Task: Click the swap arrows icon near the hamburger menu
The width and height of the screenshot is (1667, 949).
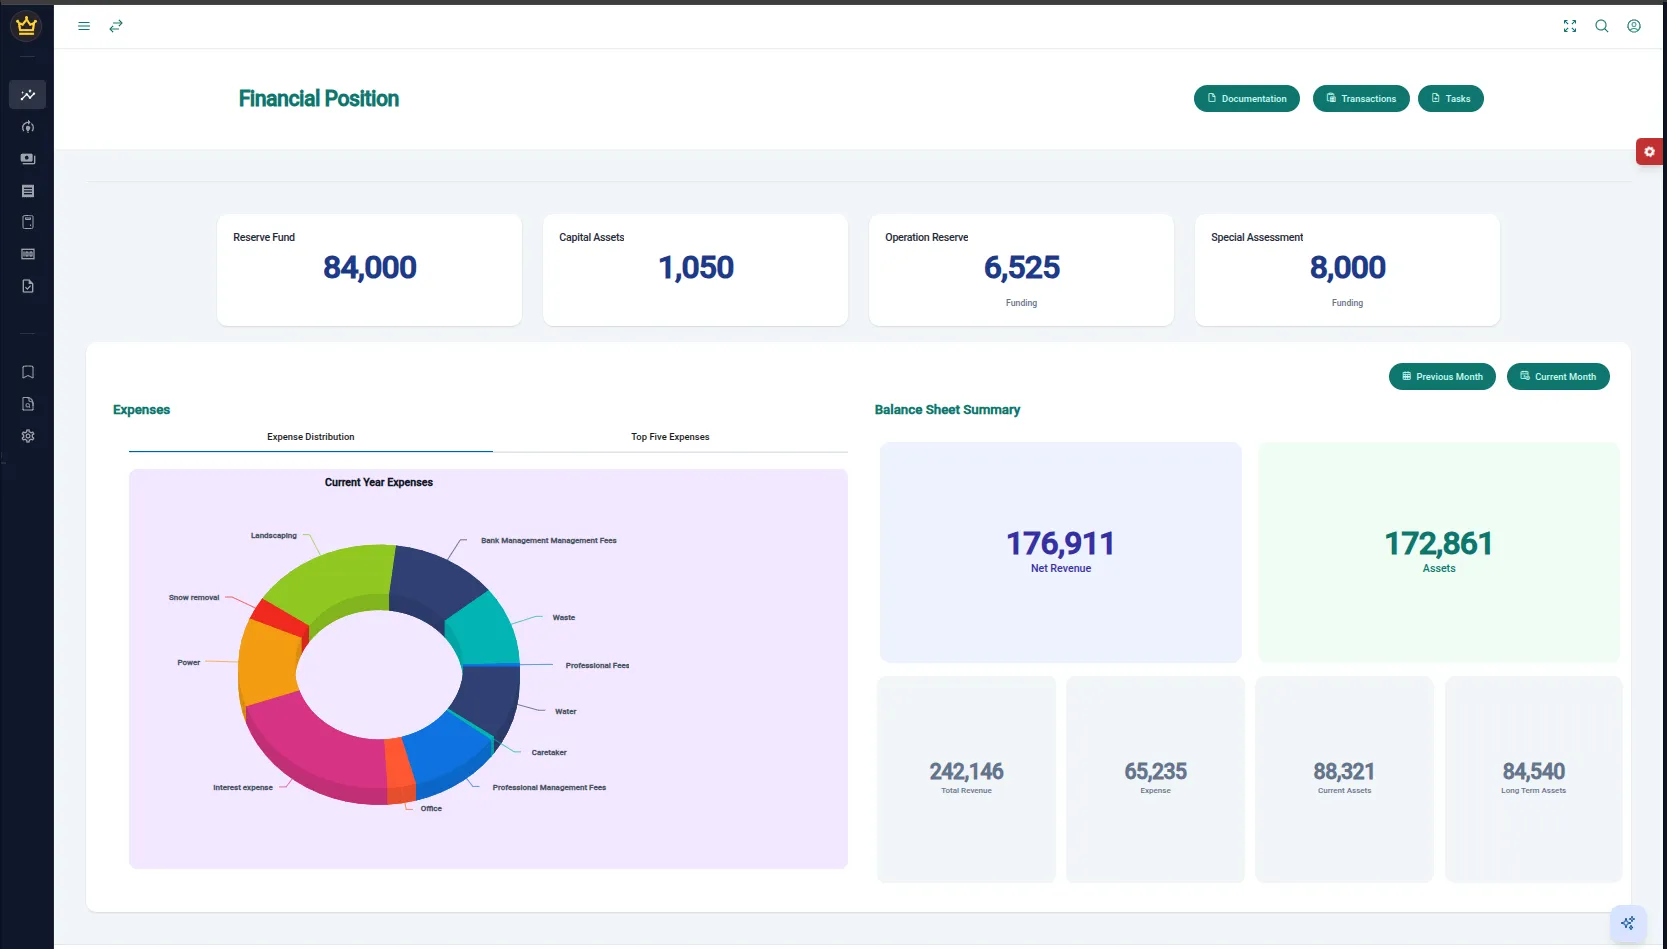Action: click(x=116, y=26)
